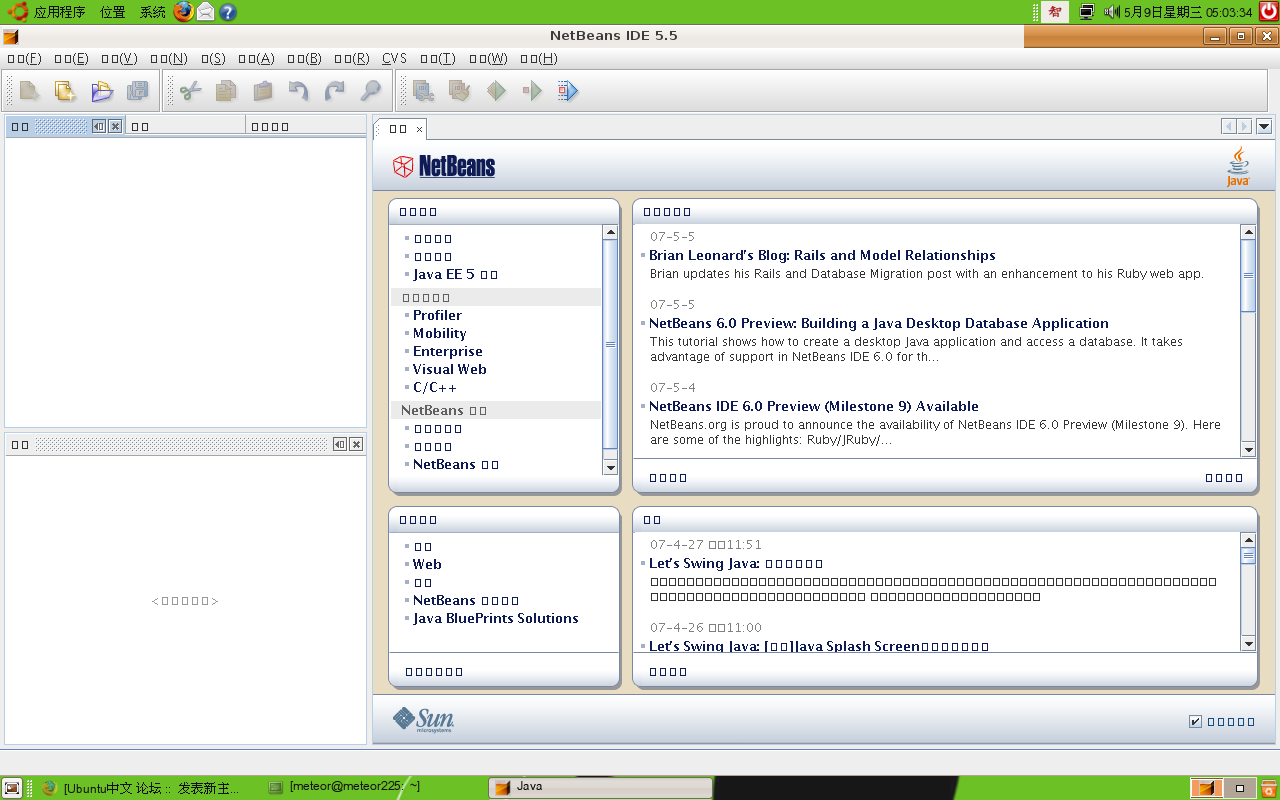Screen dimensions: 1280x800
Task: Open the menu with (V) mnemonic
Action: [x=119, y=59]
